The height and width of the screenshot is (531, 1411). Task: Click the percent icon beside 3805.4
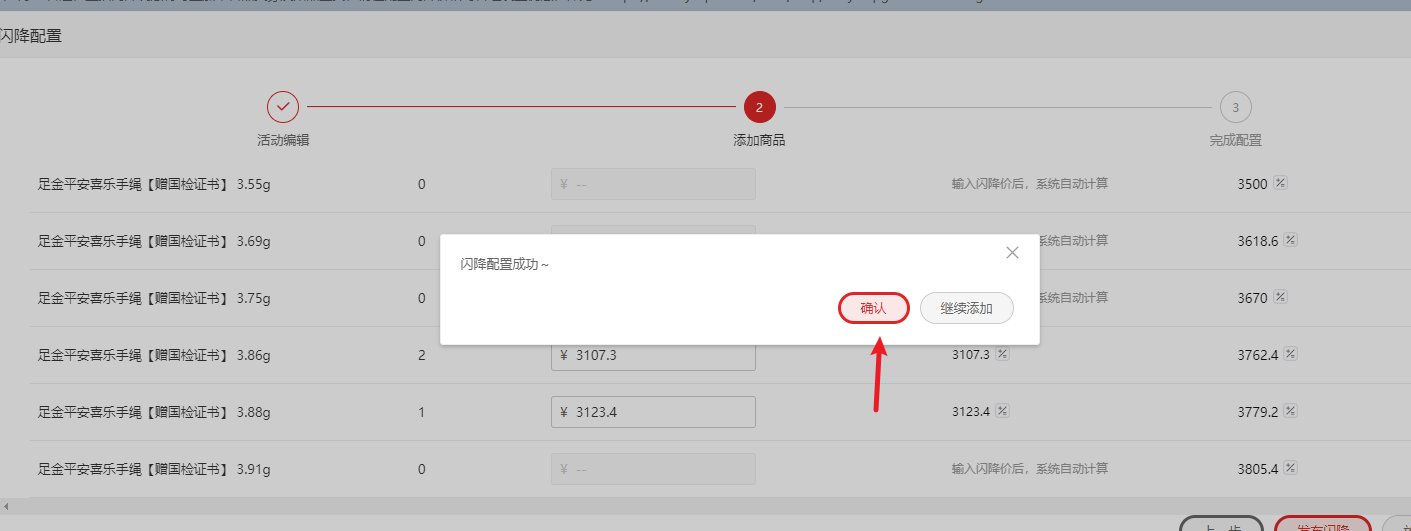tap(1290, 468)
